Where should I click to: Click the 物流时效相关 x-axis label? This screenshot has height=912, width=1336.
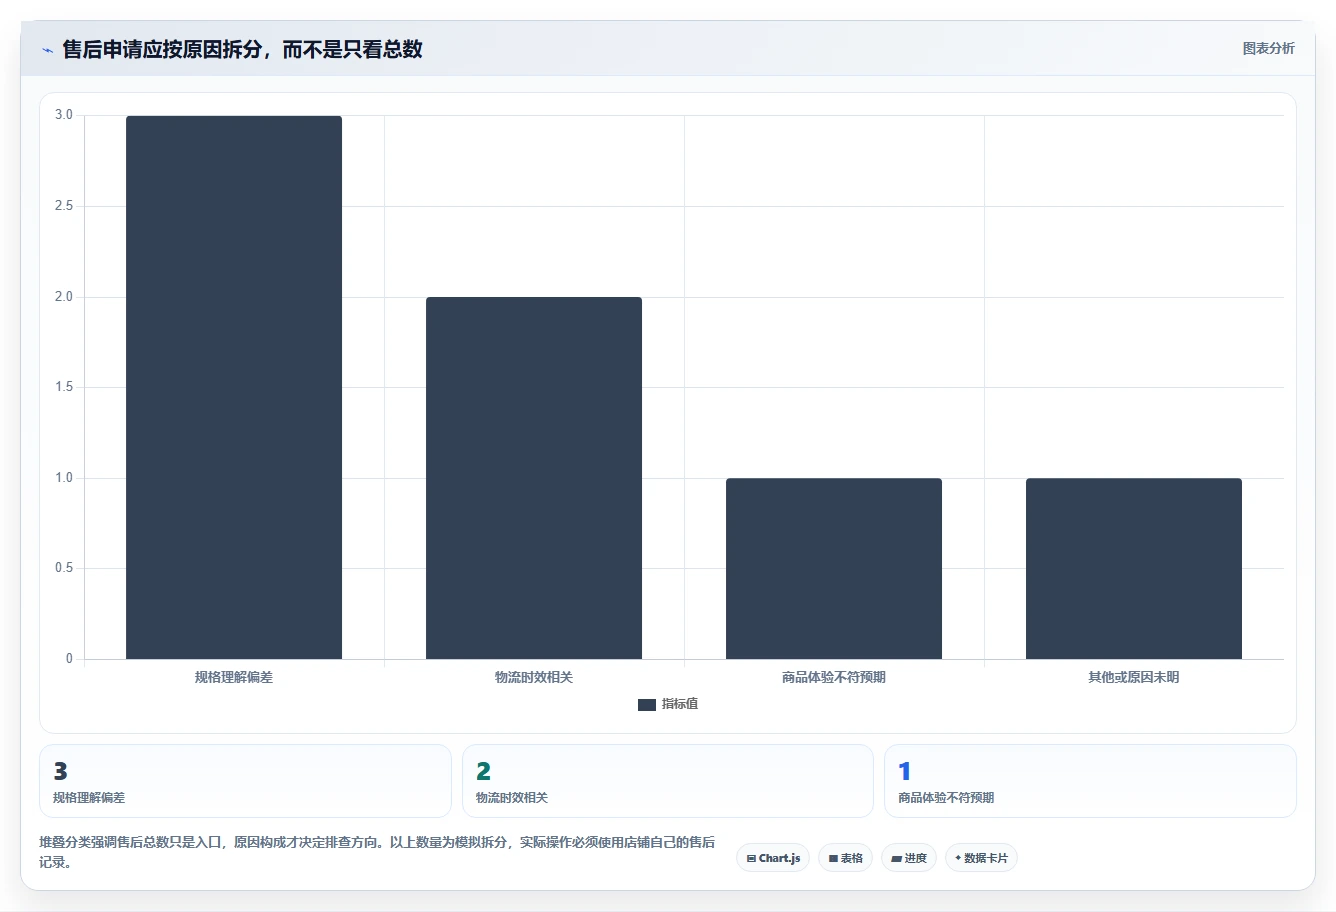click(x=534, y=677)
